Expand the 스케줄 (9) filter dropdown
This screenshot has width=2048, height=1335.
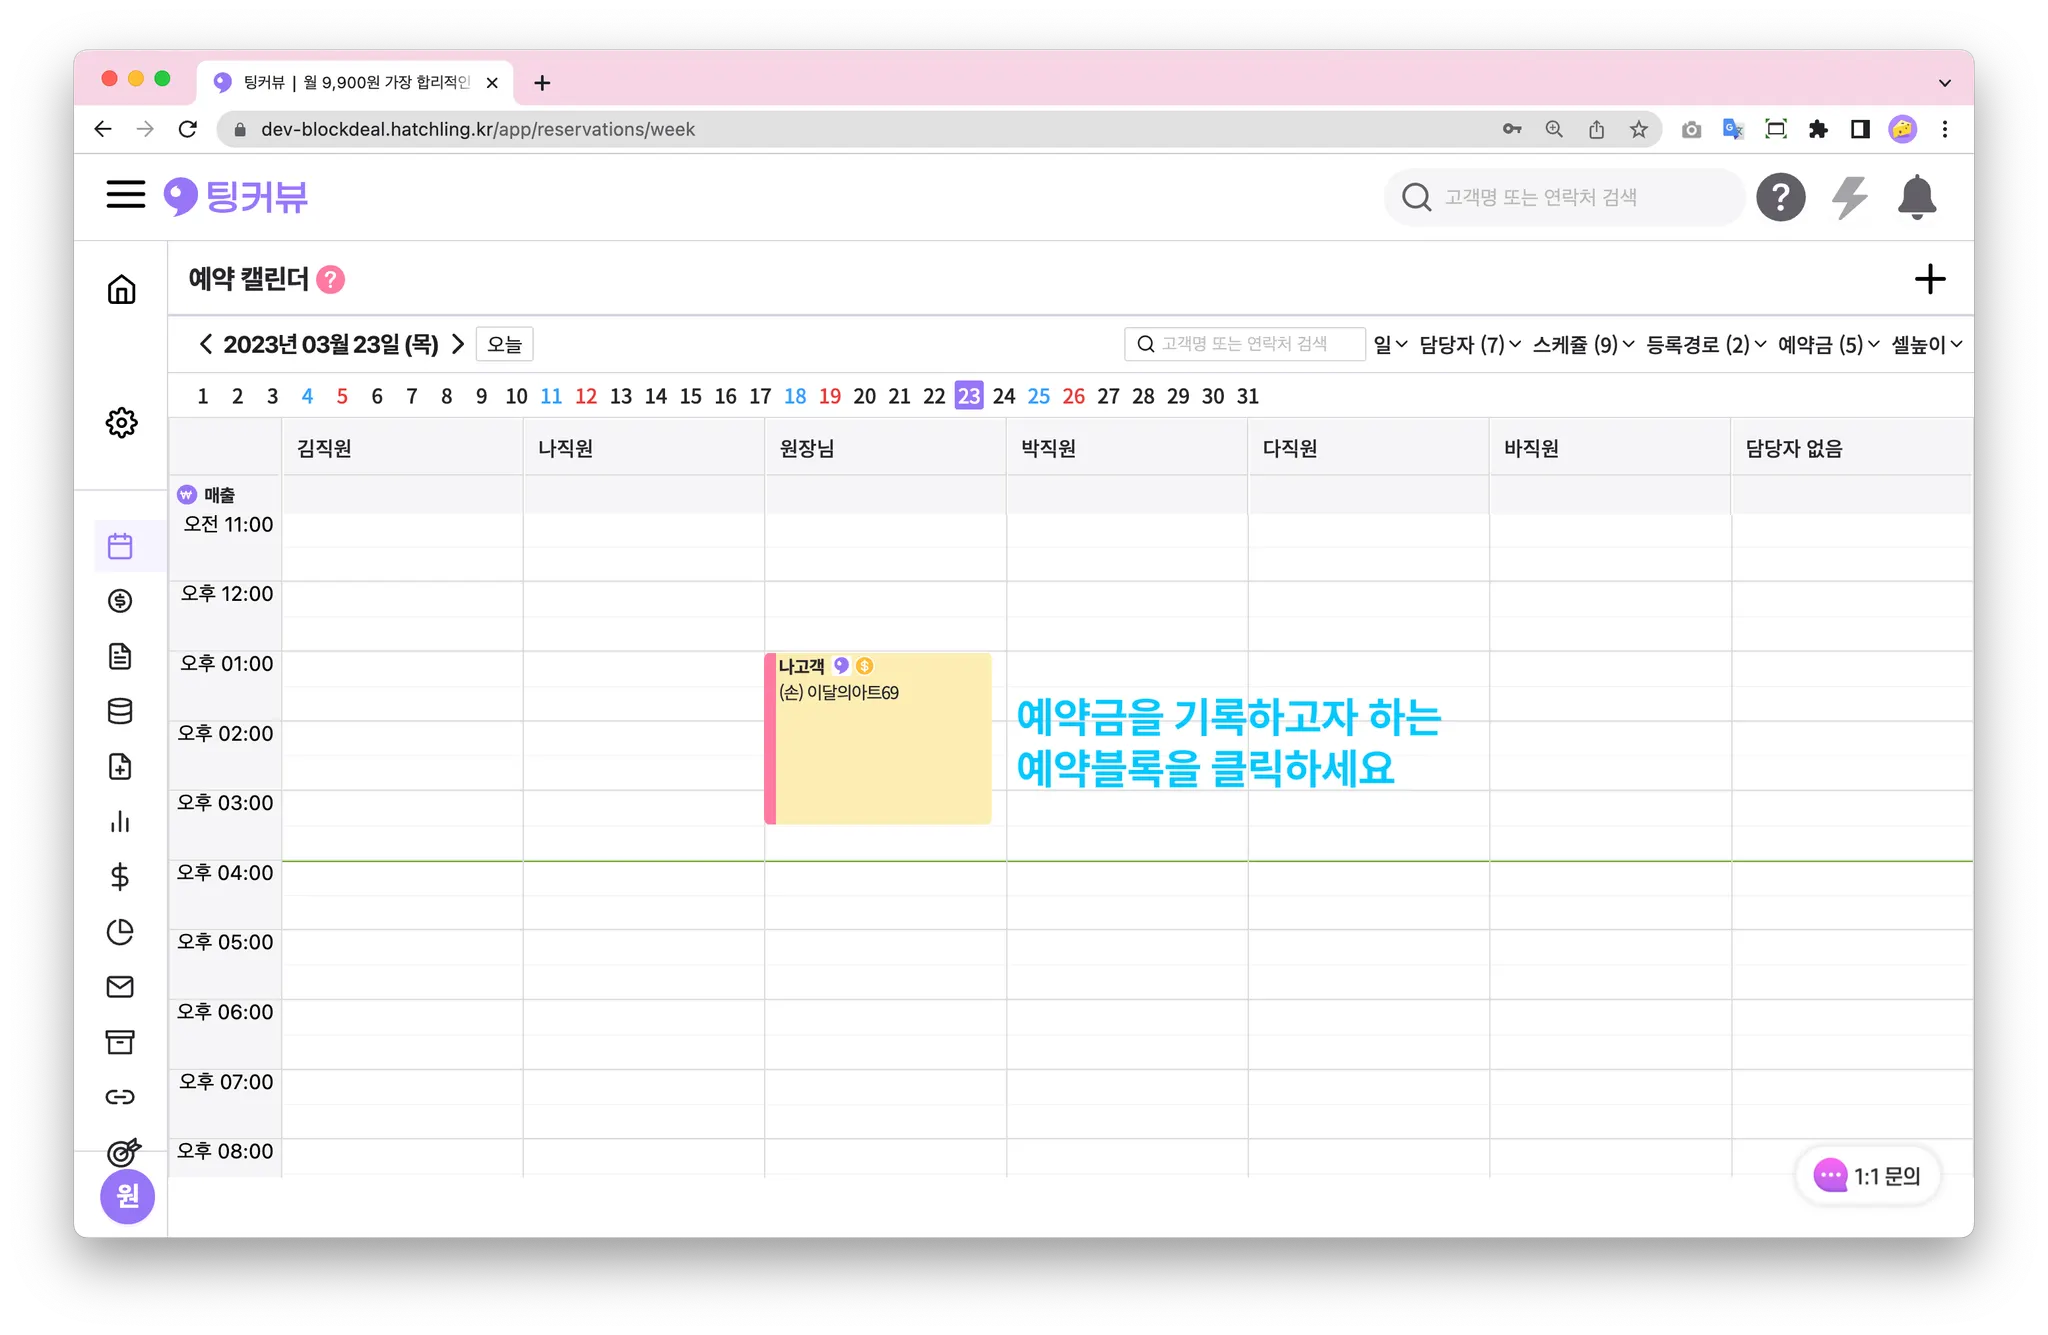coord(1583,345)
